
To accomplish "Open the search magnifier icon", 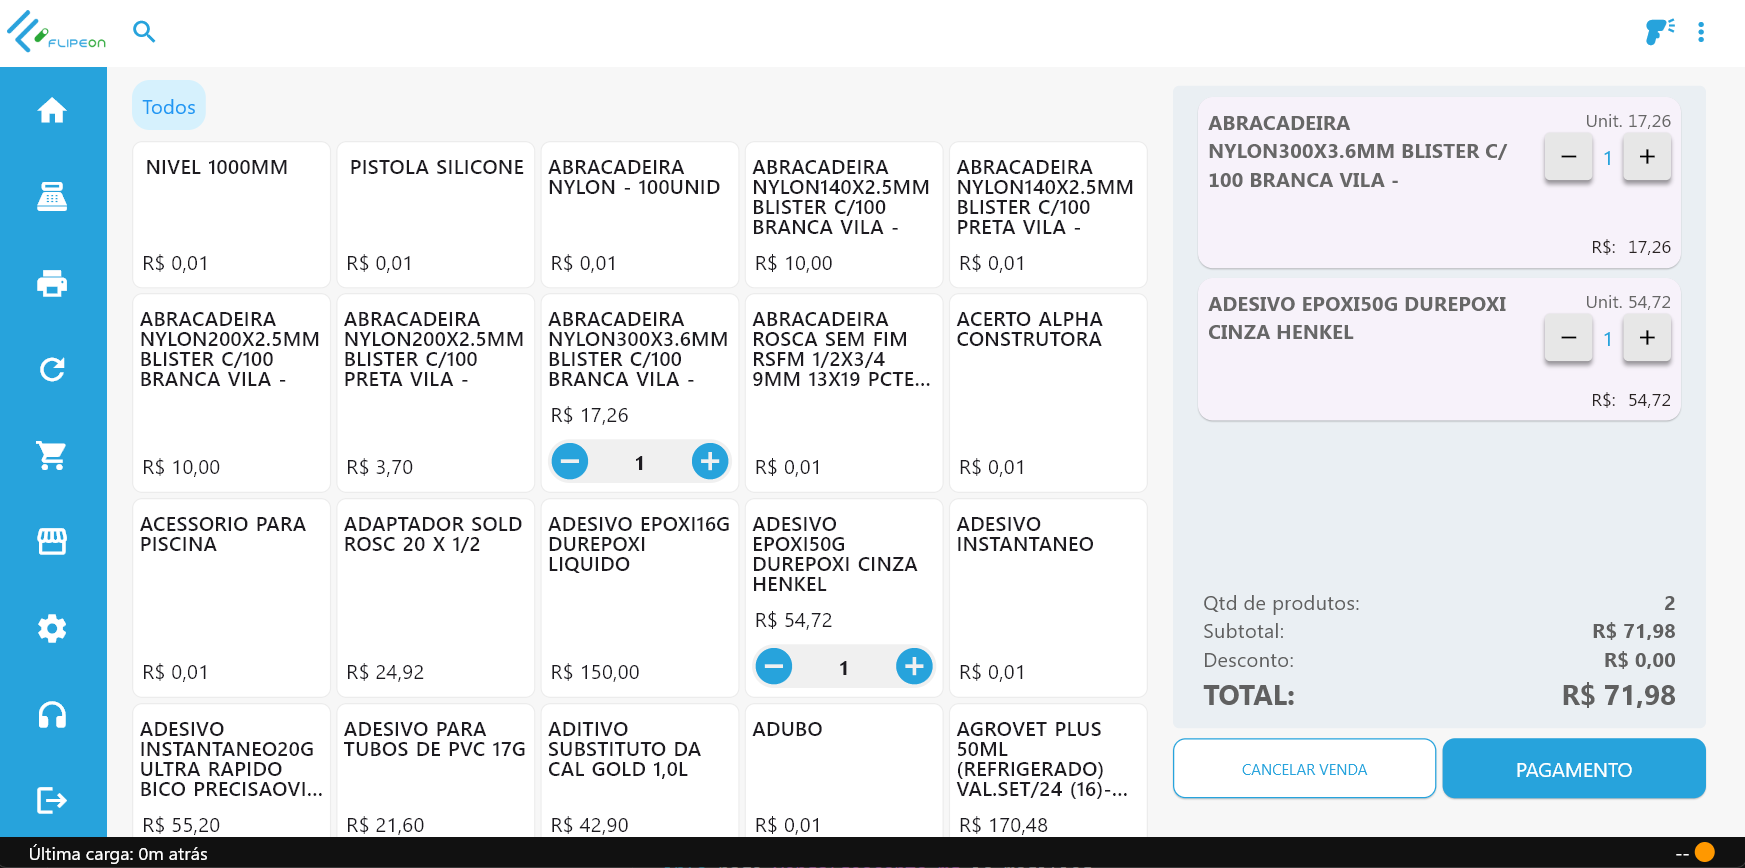I will (x=144, y=32).
